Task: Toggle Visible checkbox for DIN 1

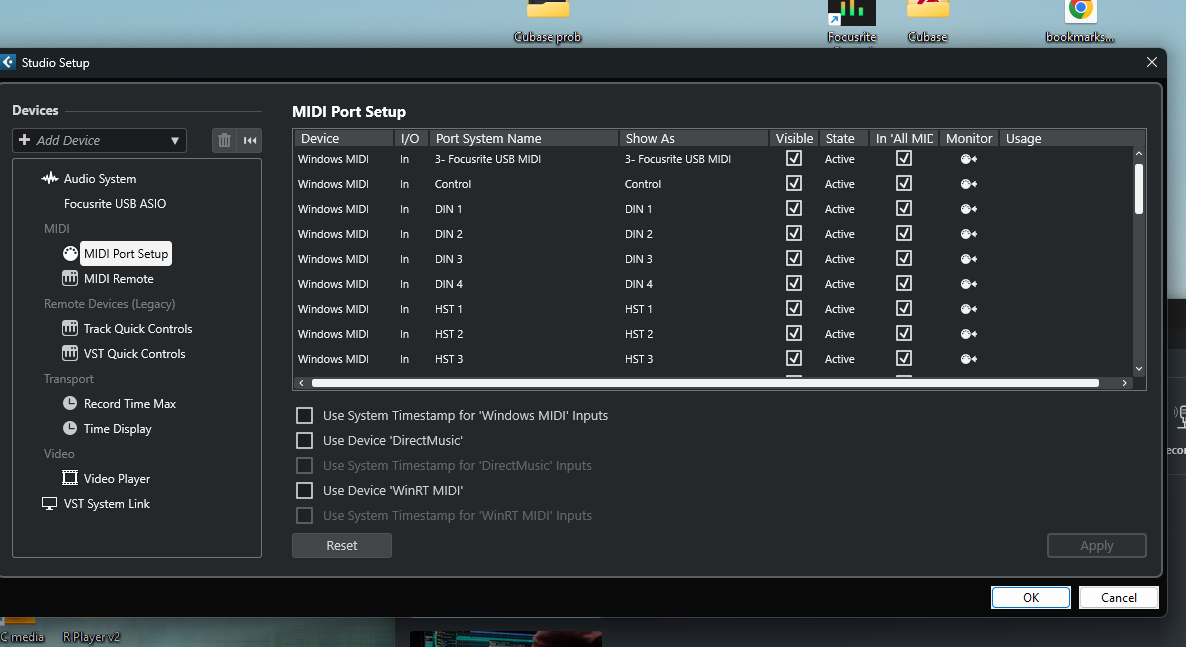Action: tap(793, 208)
